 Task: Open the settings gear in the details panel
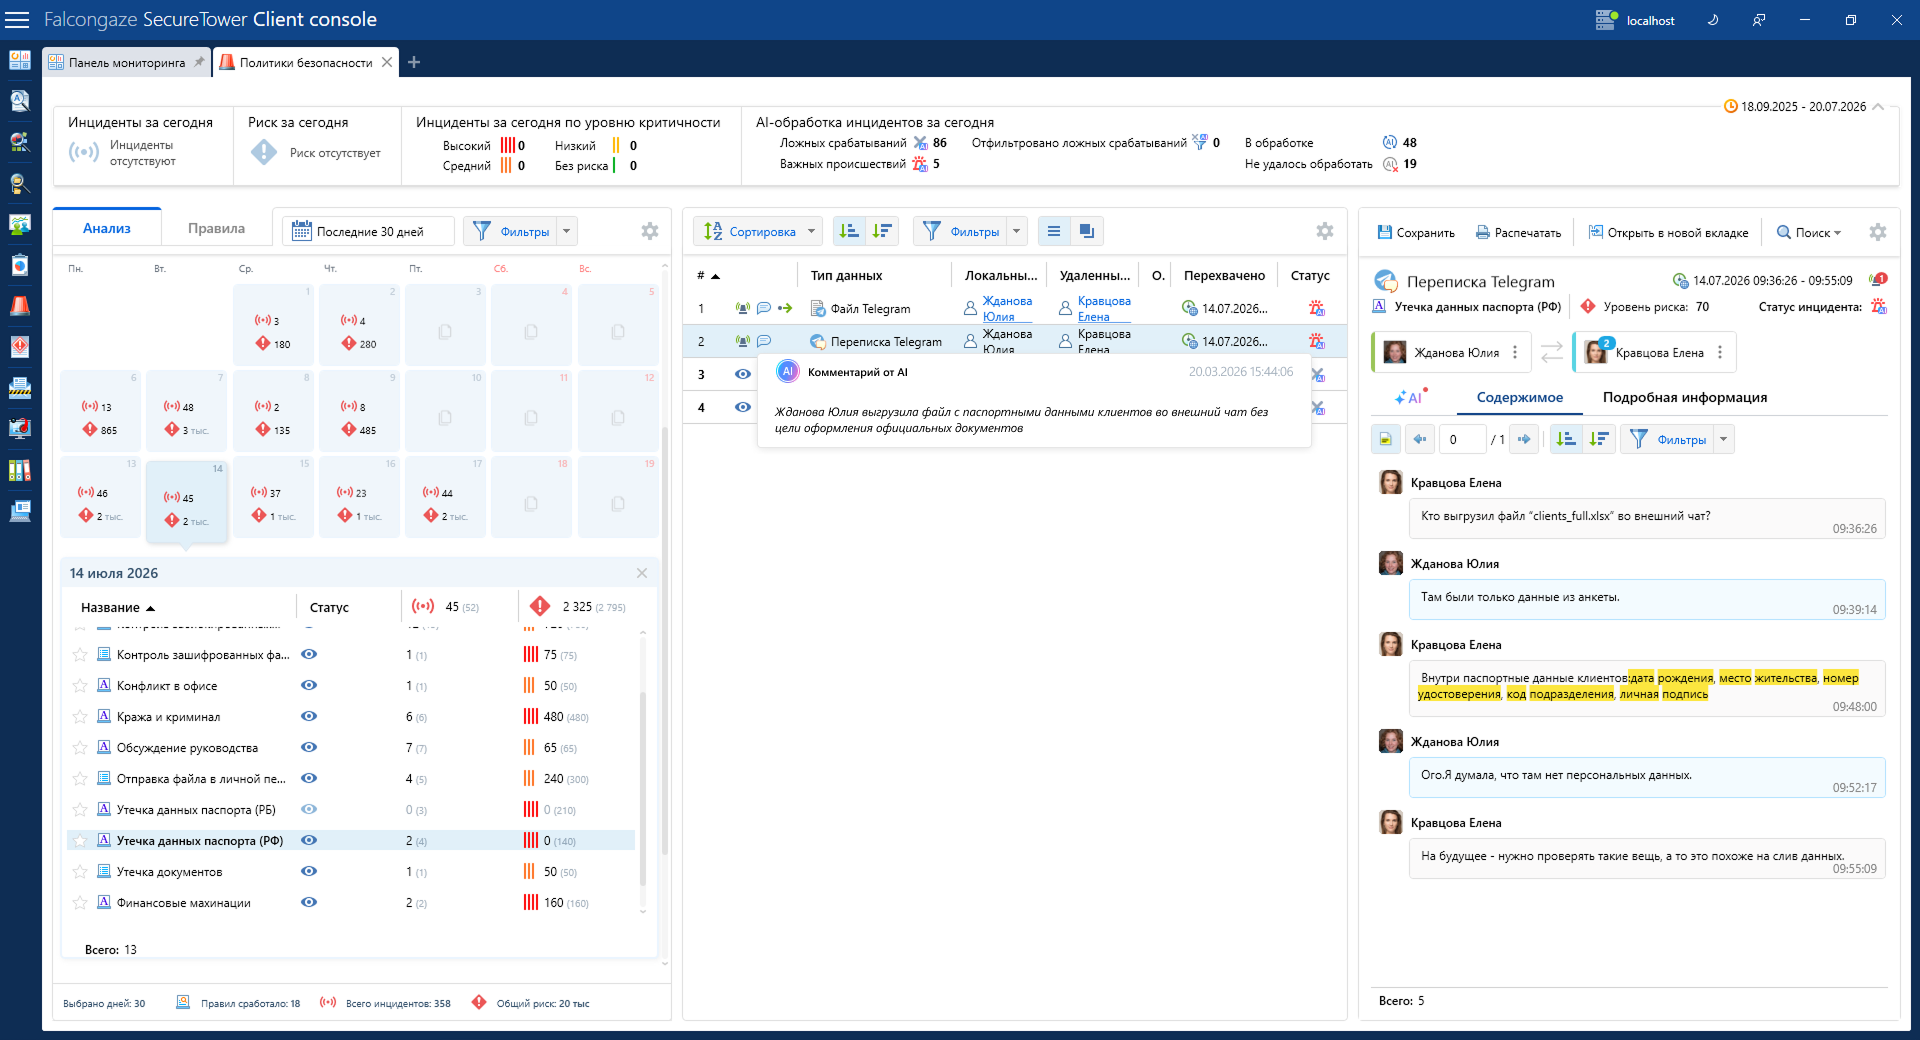coord(1878,232)
